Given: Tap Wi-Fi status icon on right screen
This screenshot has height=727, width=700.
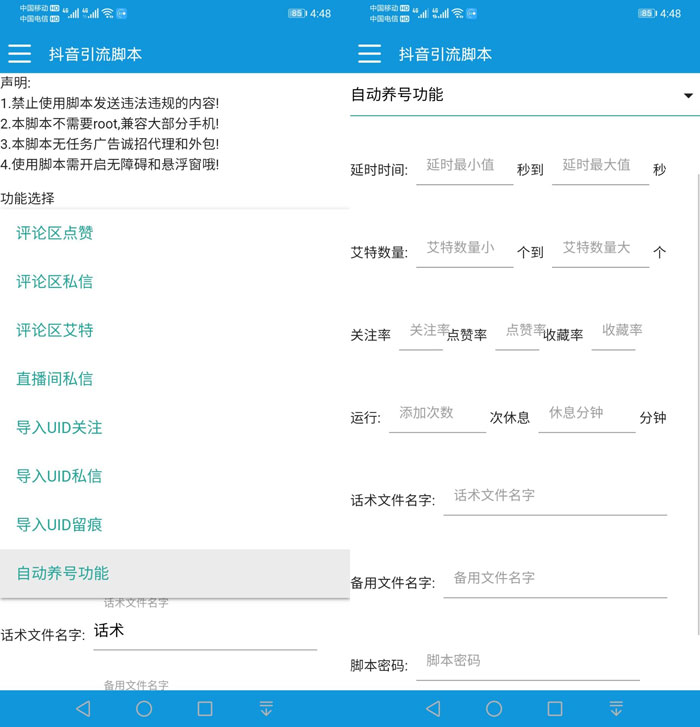Looking at the screenshot, I should coord(458,13).
